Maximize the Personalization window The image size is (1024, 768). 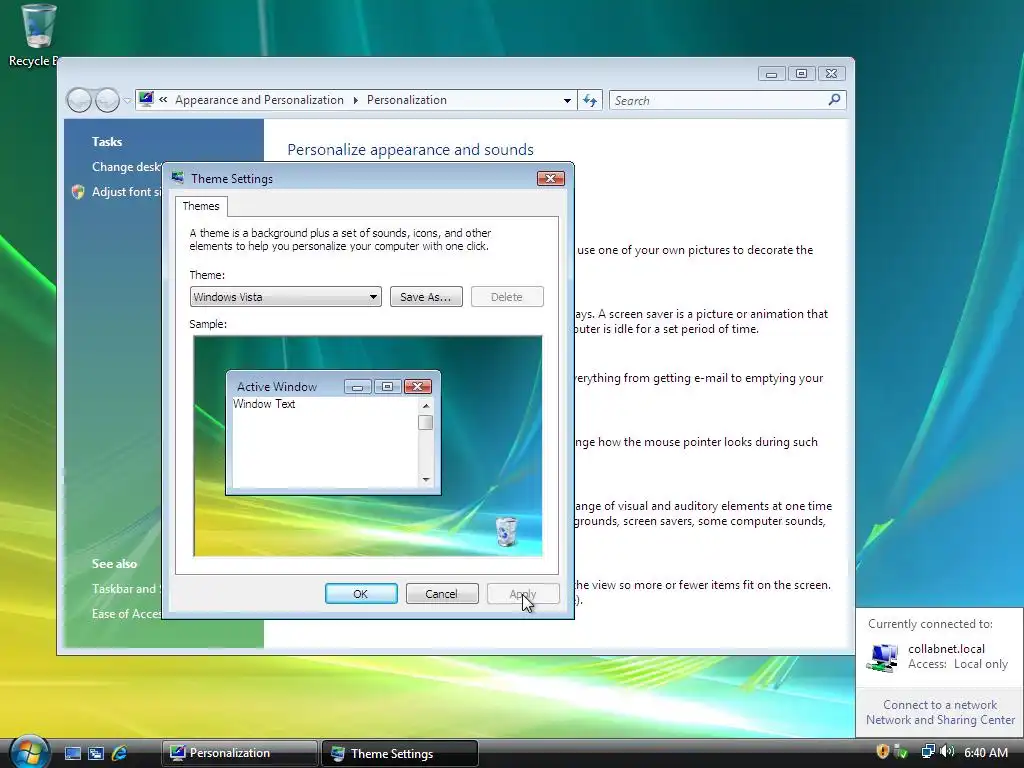pyautogui.click(x=801, y=74)
